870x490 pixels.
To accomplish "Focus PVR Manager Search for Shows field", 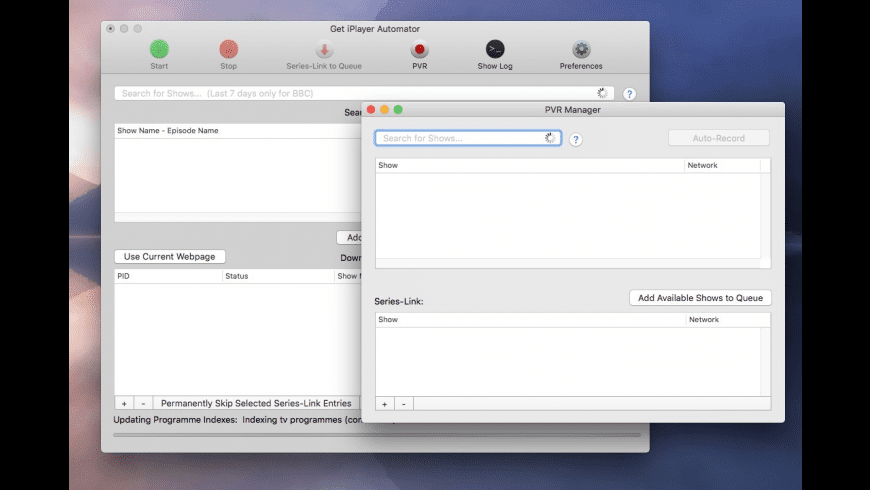I will [x=468, y=138].
